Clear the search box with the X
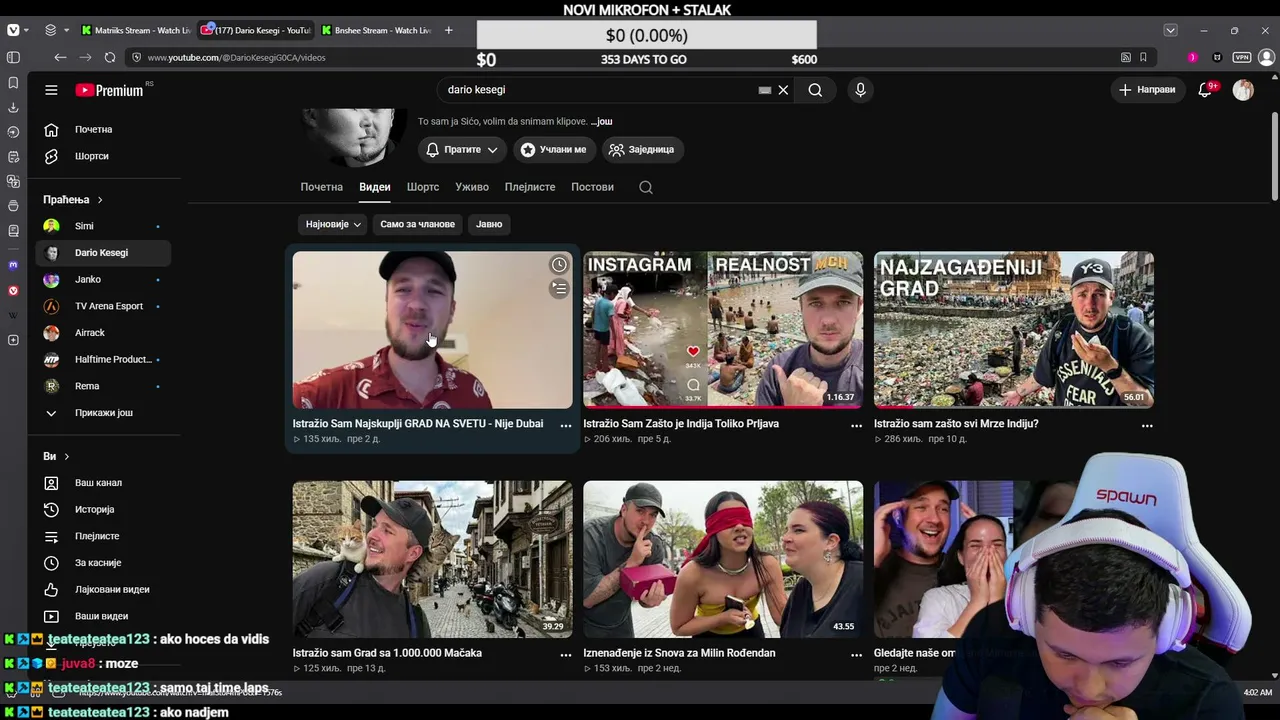The height and width of the screenshot is (720, 1280). pyautogui.click(x=783, y=90)
